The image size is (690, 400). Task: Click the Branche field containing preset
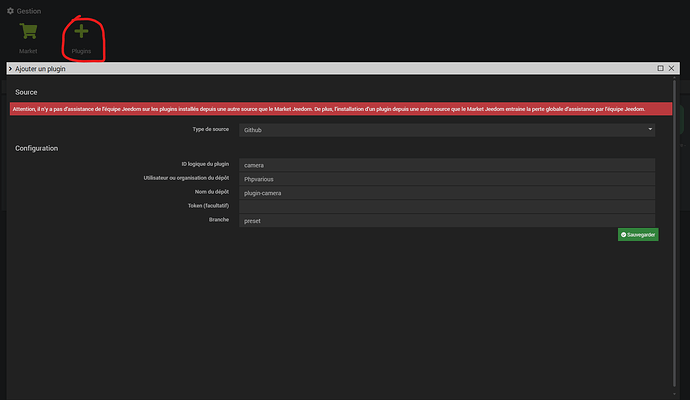447,220
